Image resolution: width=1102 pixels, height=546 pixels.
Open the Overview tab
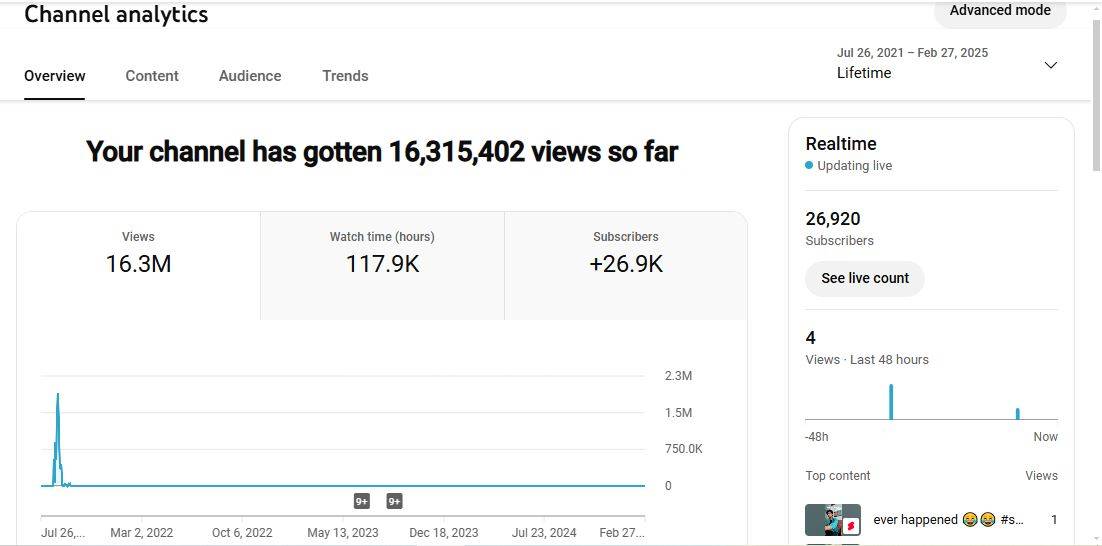coord(55,76)
